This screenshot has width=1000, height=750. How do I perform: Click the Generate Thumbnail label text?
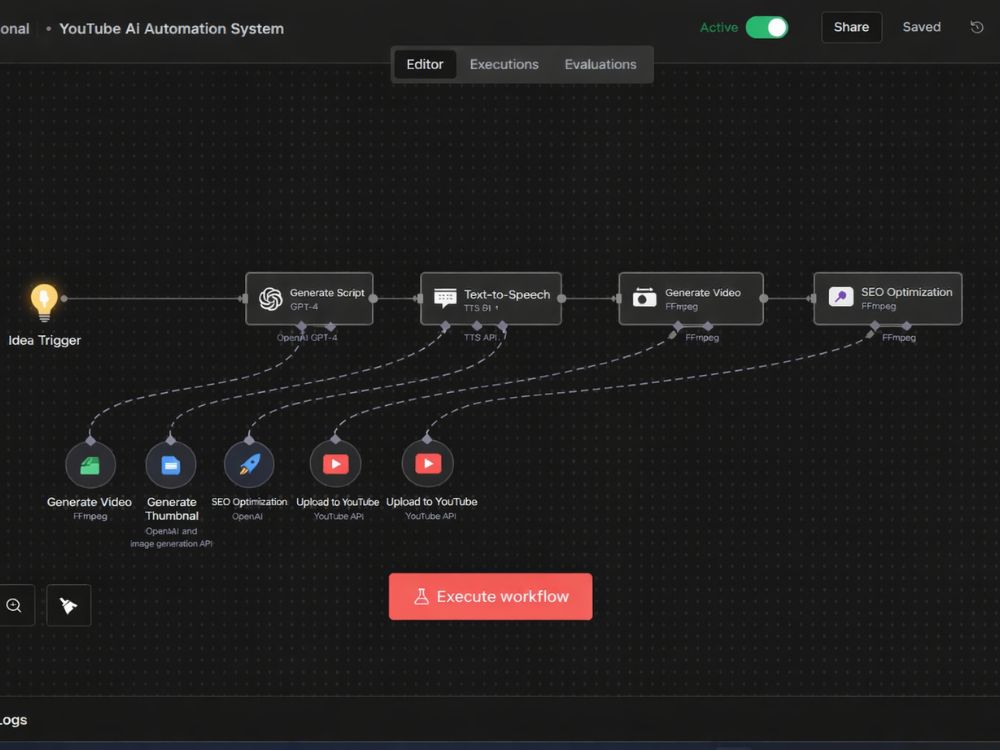pos(172,509)
